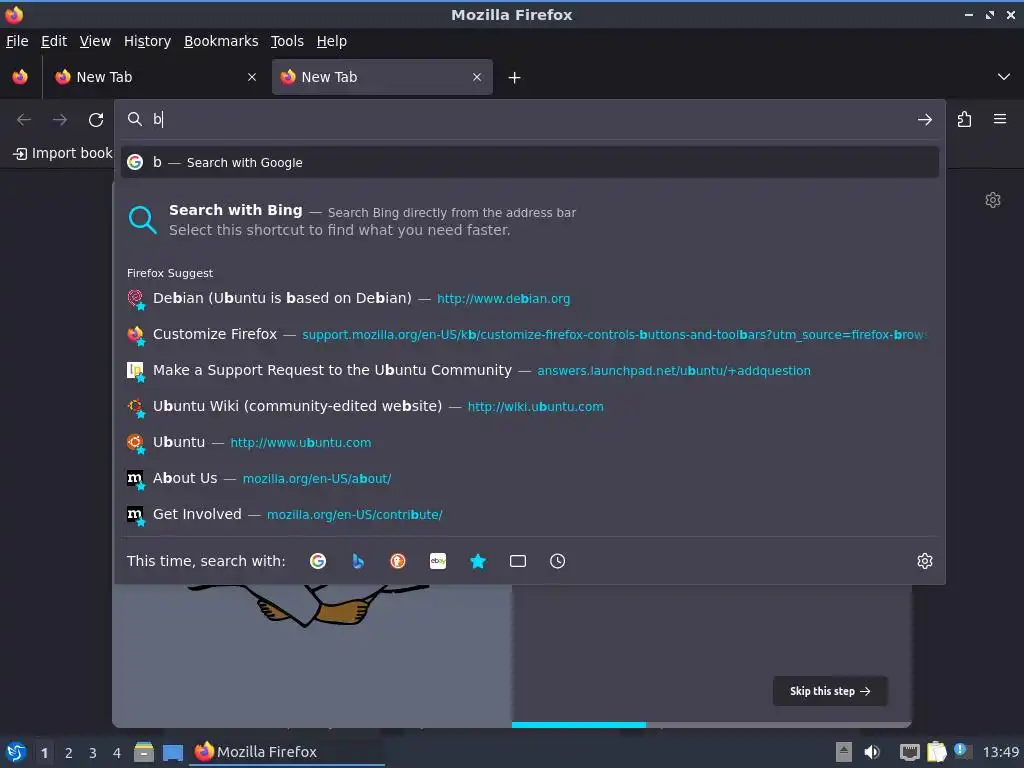
Task: Open the Ubuntu www.ubuntu.com suggestion
Action: click(530, 442)
